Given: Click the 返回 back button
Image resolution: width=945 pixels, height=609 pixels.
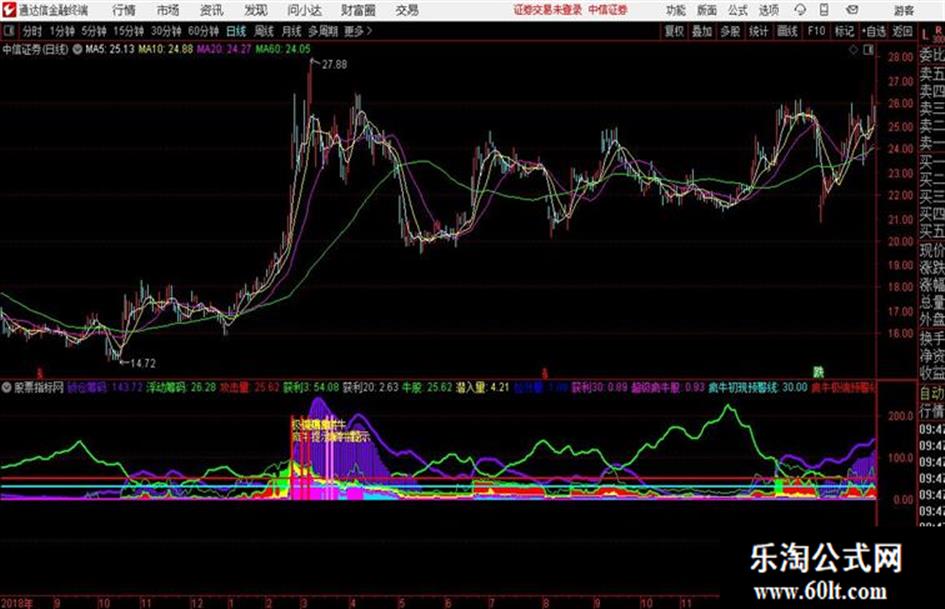Looking at the screenshot, I should click(x=902, y=31).
